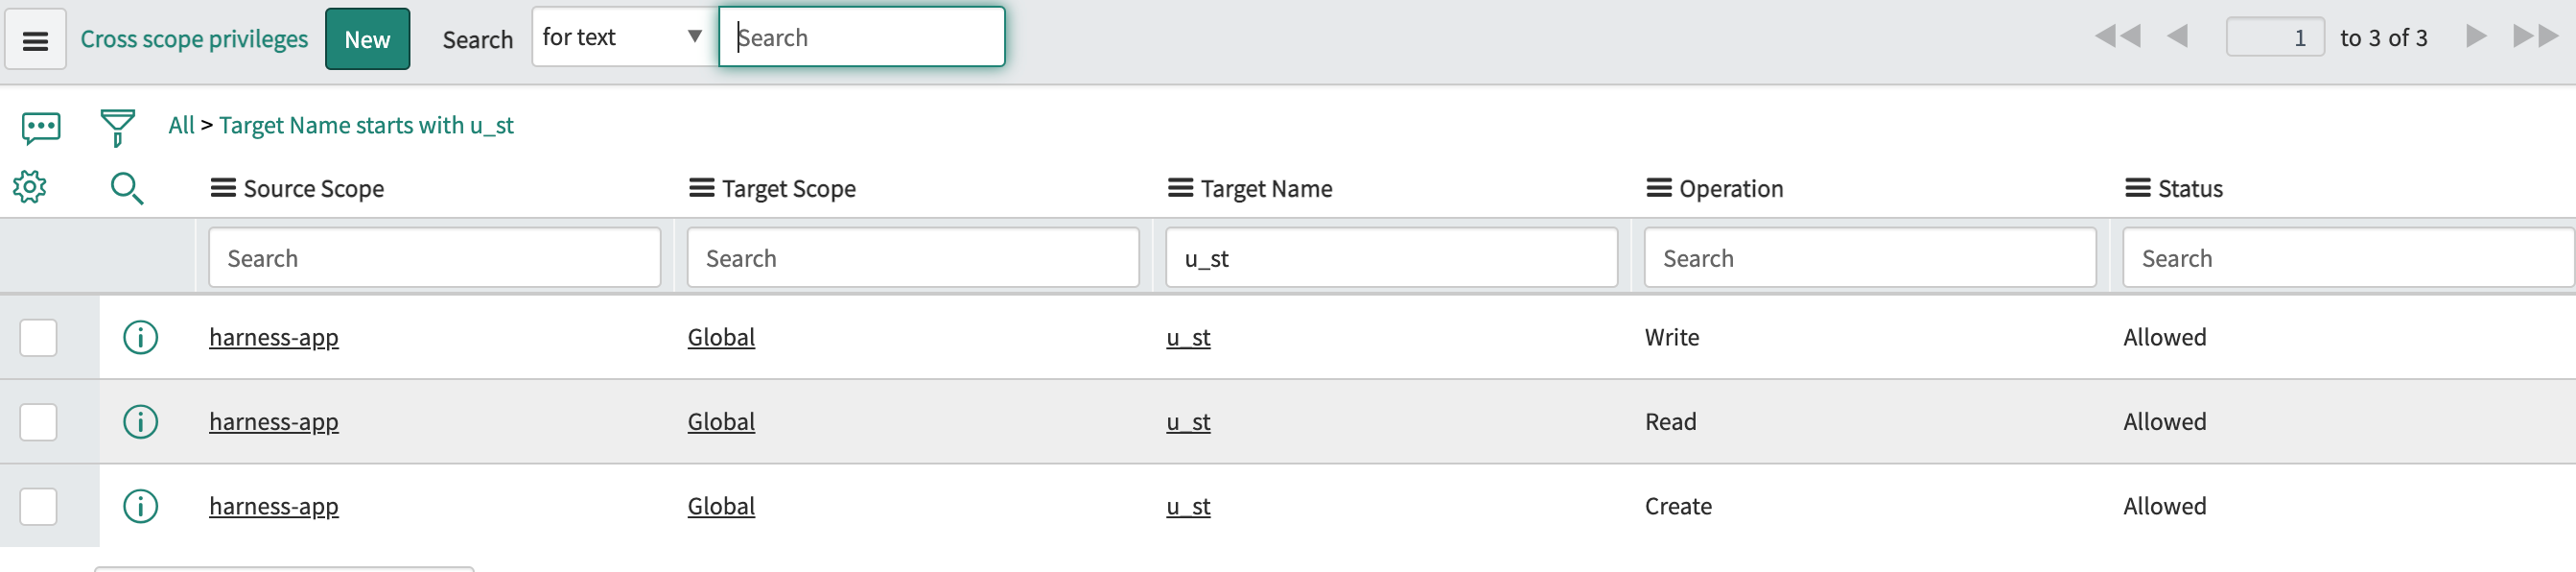Preview the Create operation record info icon
Screen dimensions: 2576x572
[x=141, y=507]
